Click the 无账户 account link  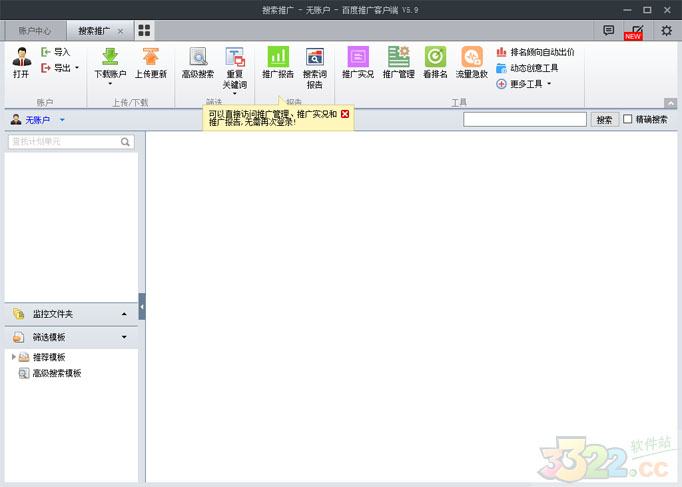(37, 120)
